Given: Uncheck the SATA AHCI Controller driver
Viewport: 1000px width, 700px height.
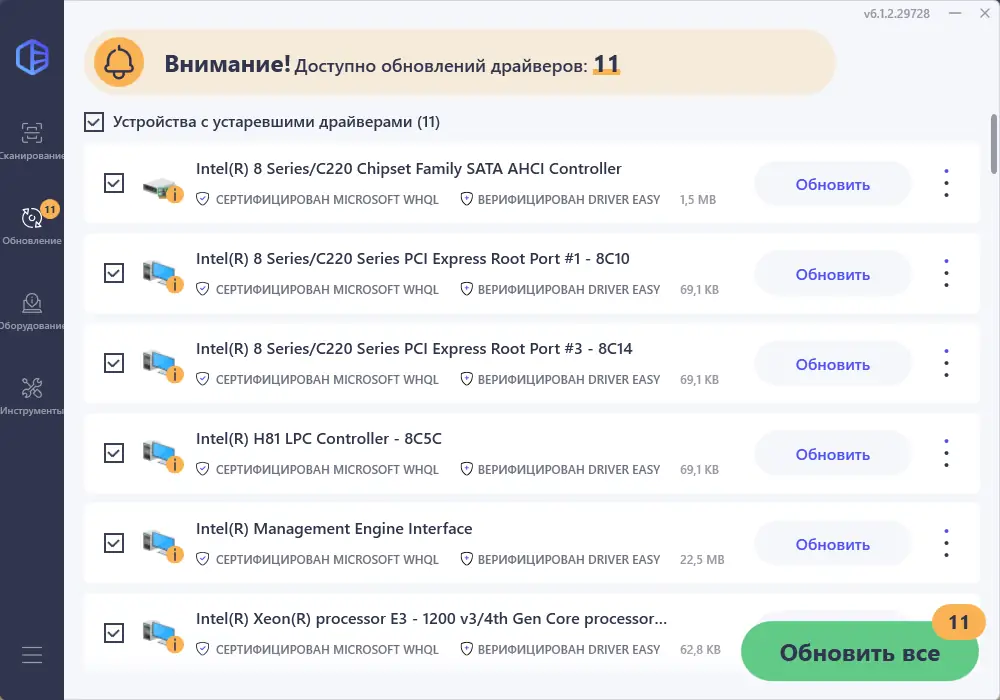Looking at the screenshot, I should tap(113, 183).
